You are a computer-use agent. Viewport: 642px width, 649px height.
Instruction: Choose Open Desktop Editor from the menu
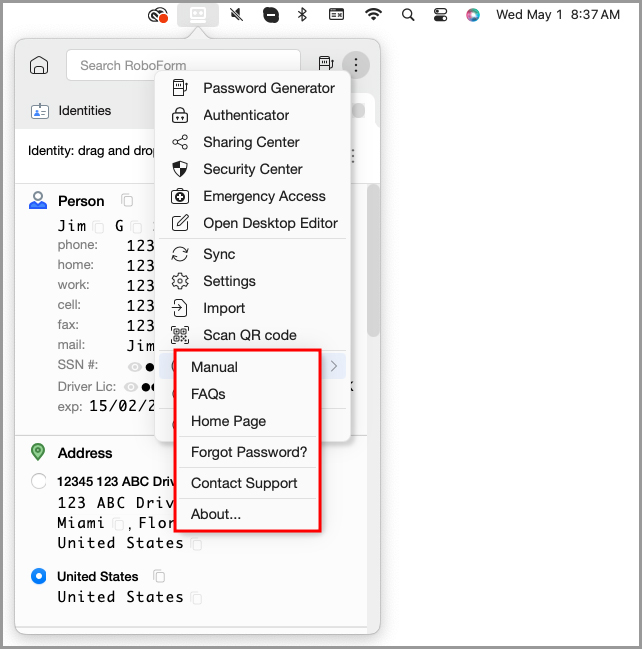click(x=252, y=223)
